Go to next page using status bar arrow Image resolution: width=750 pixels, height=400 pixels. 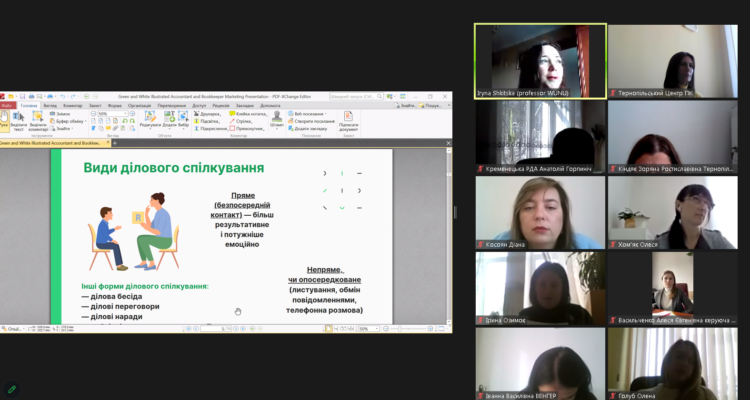(x=236, y=329)
